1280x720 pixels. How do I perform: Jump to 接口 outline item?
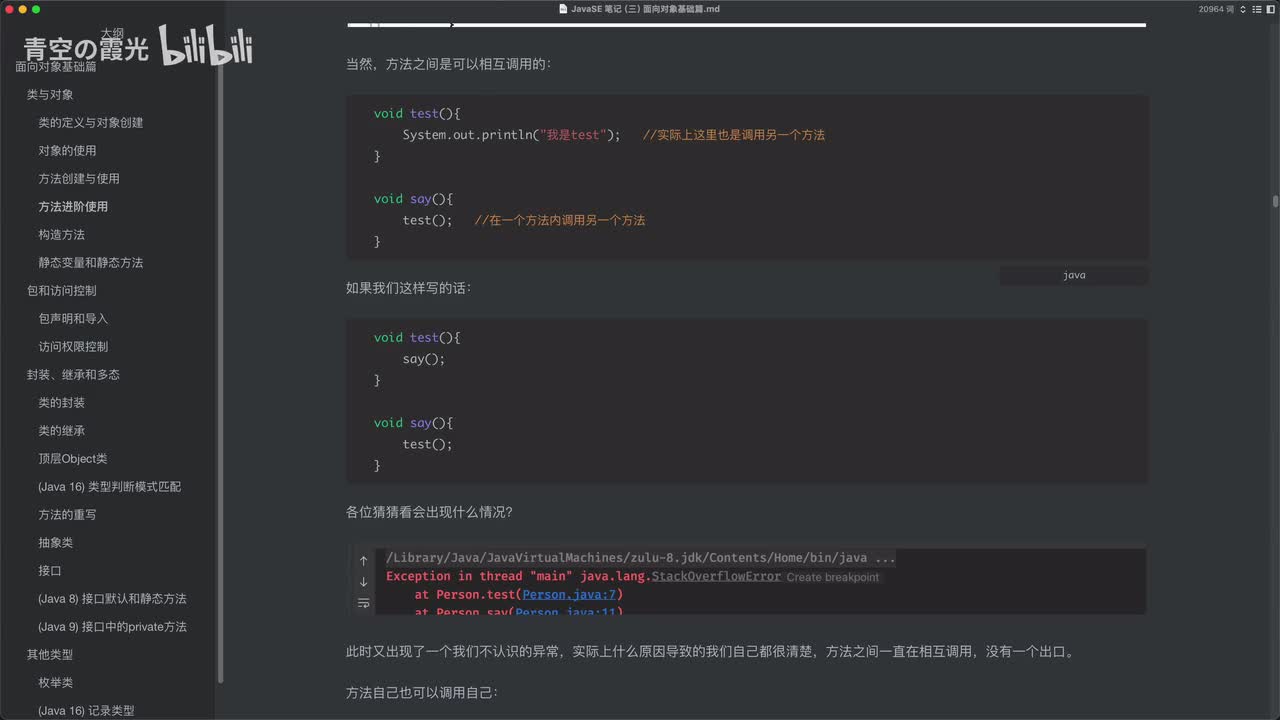pos(50,571)
